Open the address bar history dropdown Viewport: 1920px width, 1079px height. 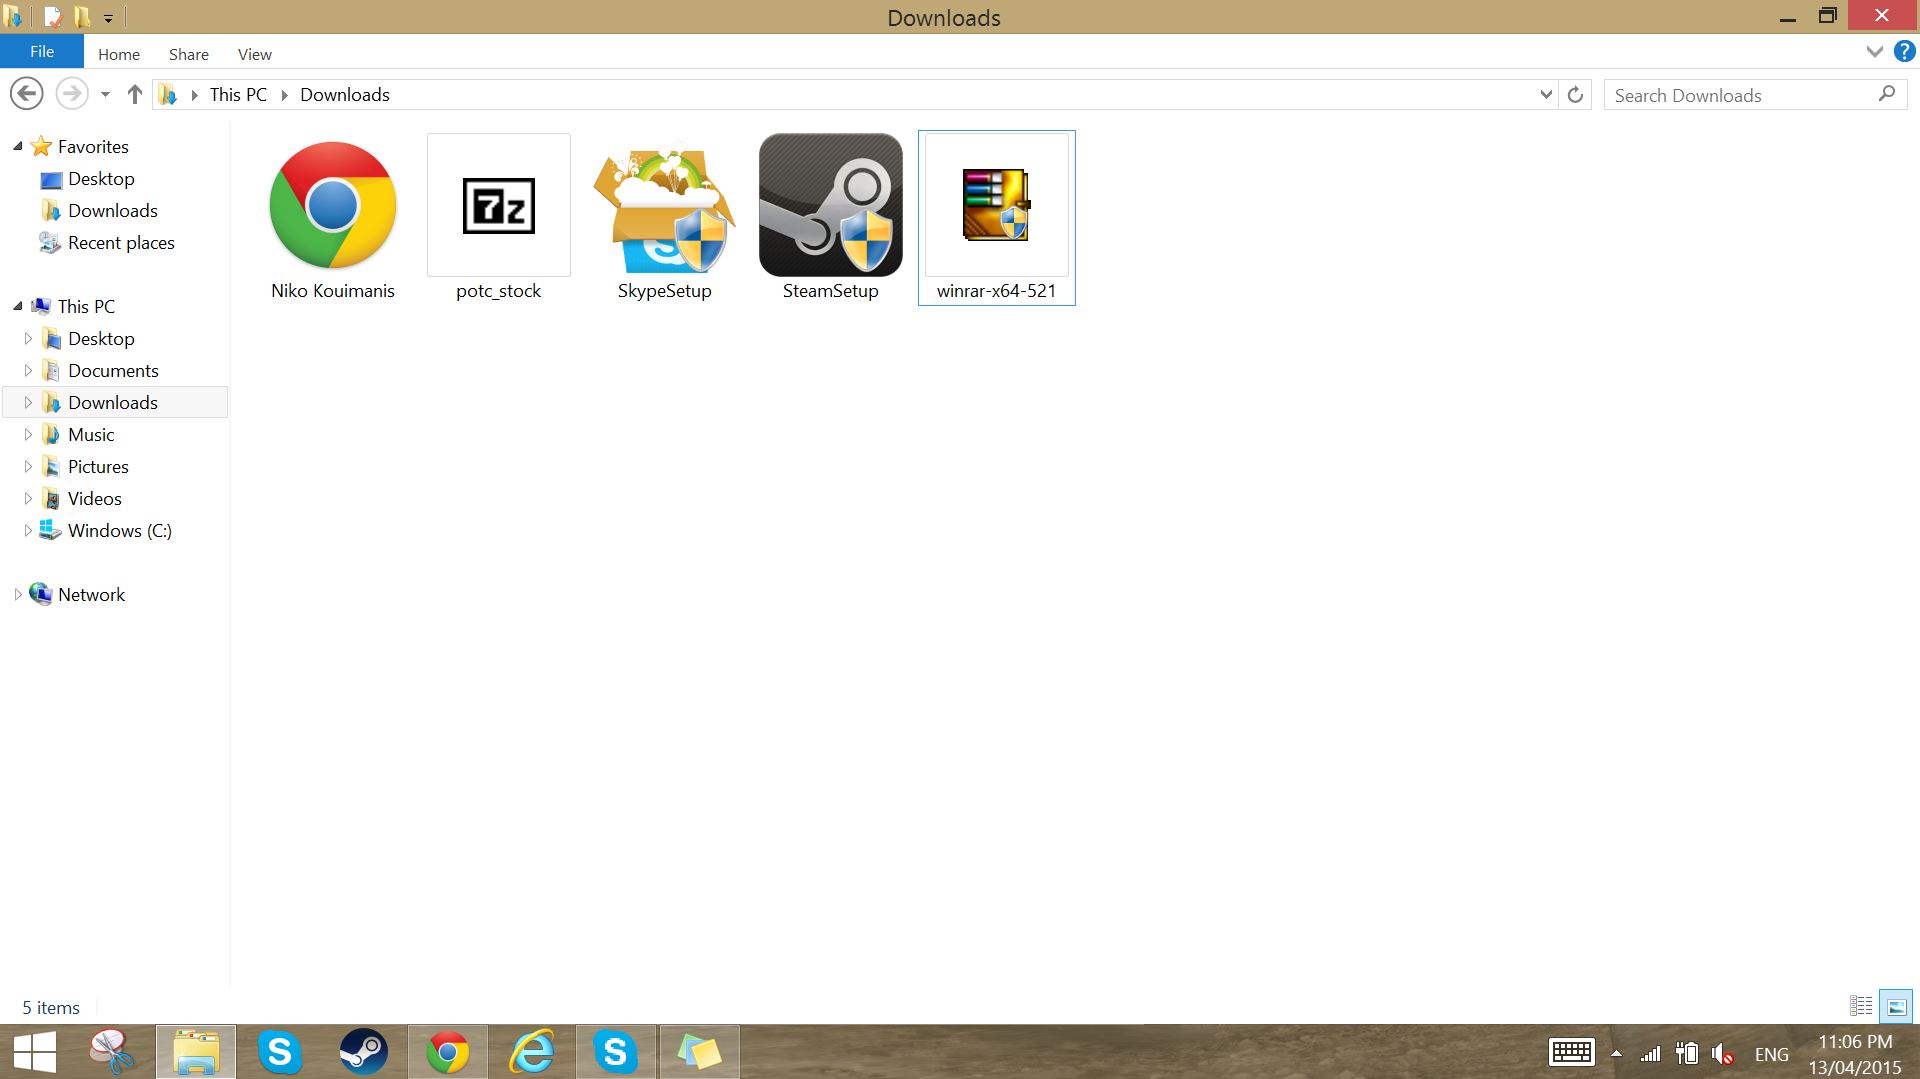click(x=1546, y=95)
